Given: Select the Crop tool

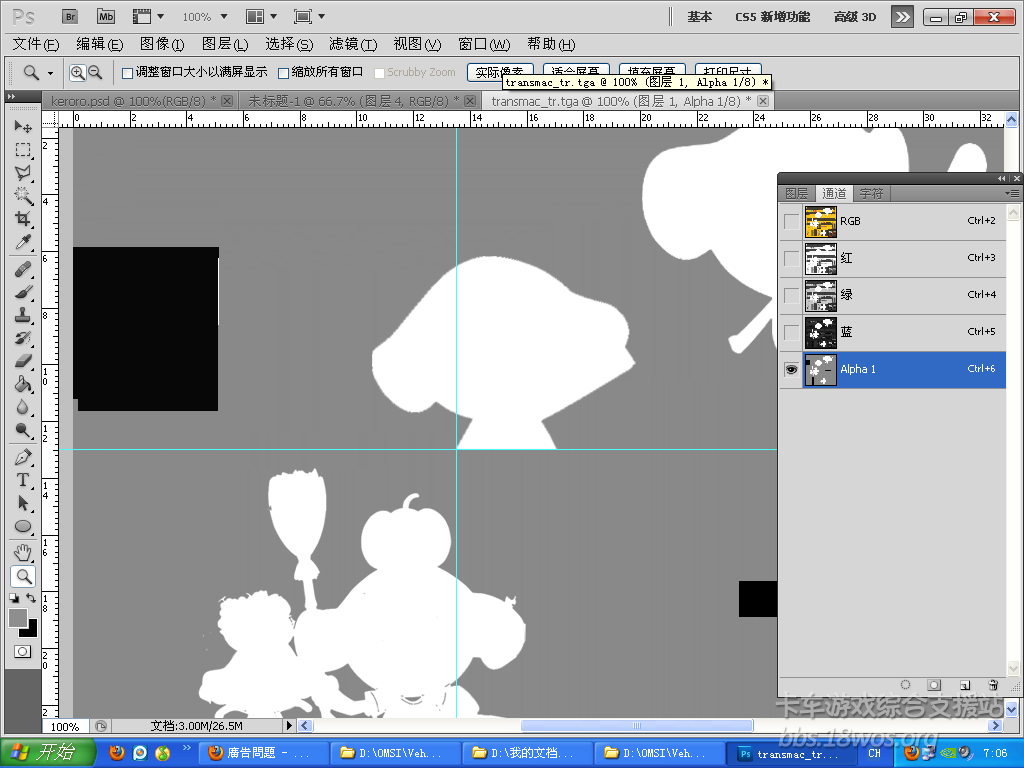Looking at the screenshot, I should click(22, 219).
